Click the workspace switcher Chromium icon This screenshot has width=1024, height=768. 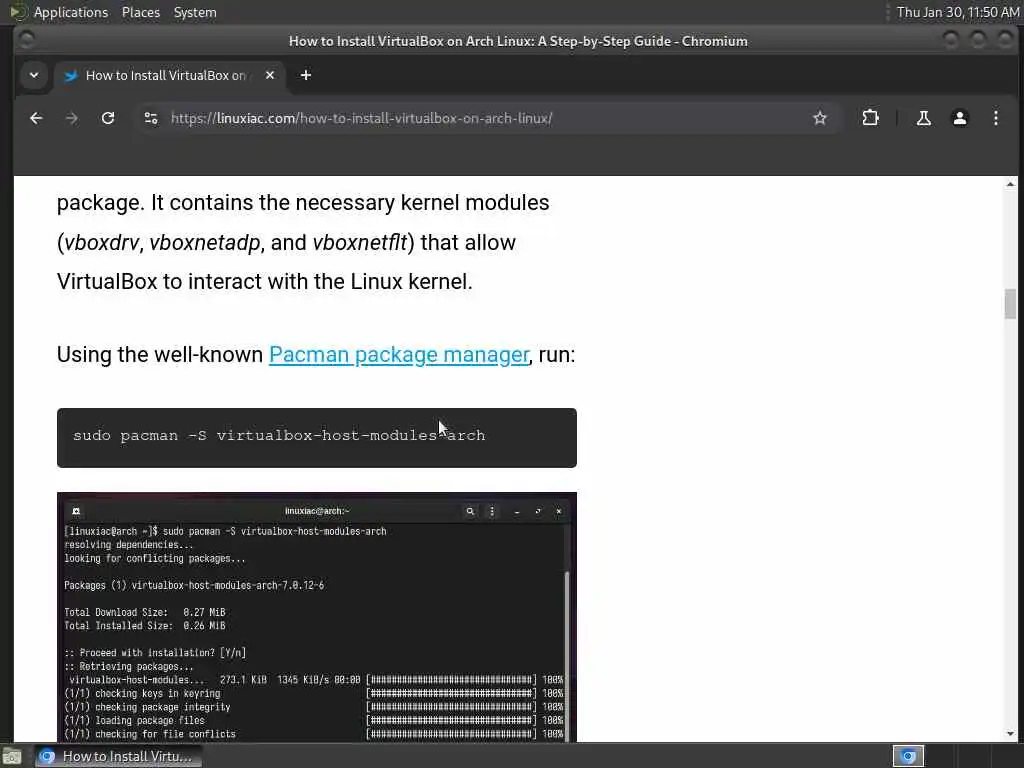908,756
